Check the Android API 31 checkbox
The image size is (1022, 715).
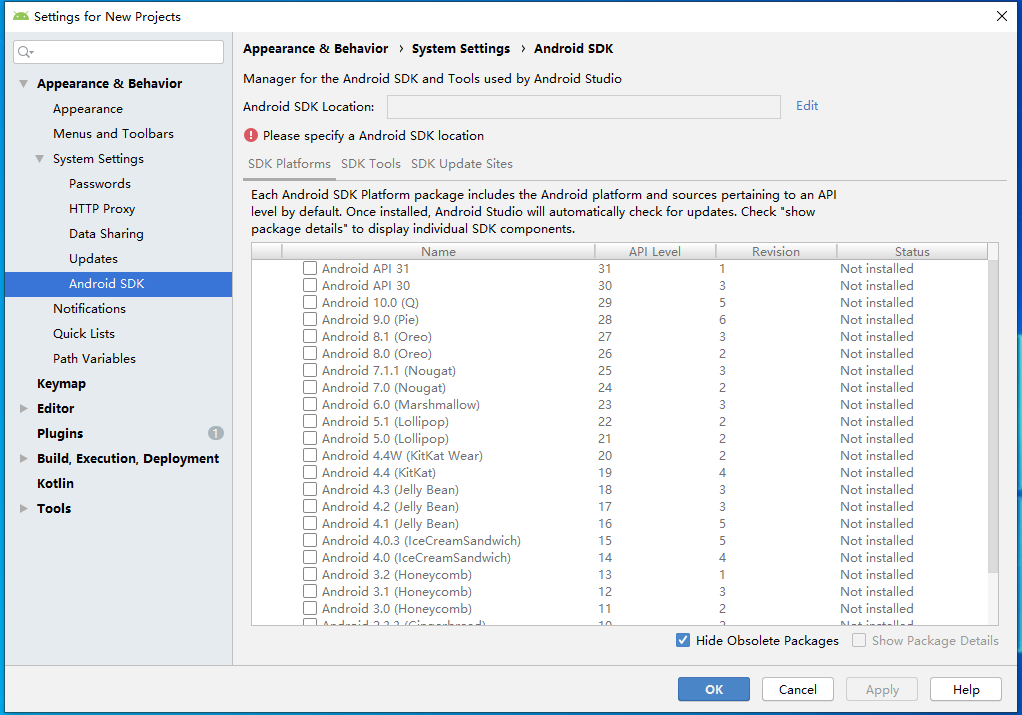(x=310, y=268)
